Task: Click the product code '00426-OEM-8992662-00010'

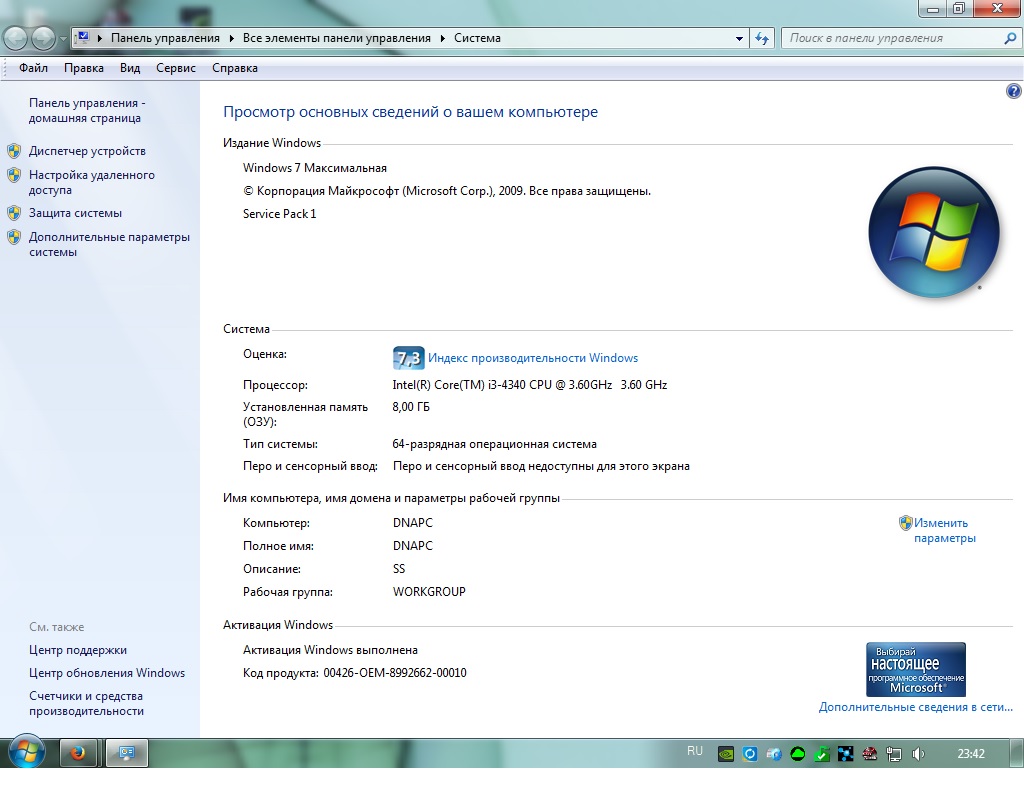Action: point(395,672)
